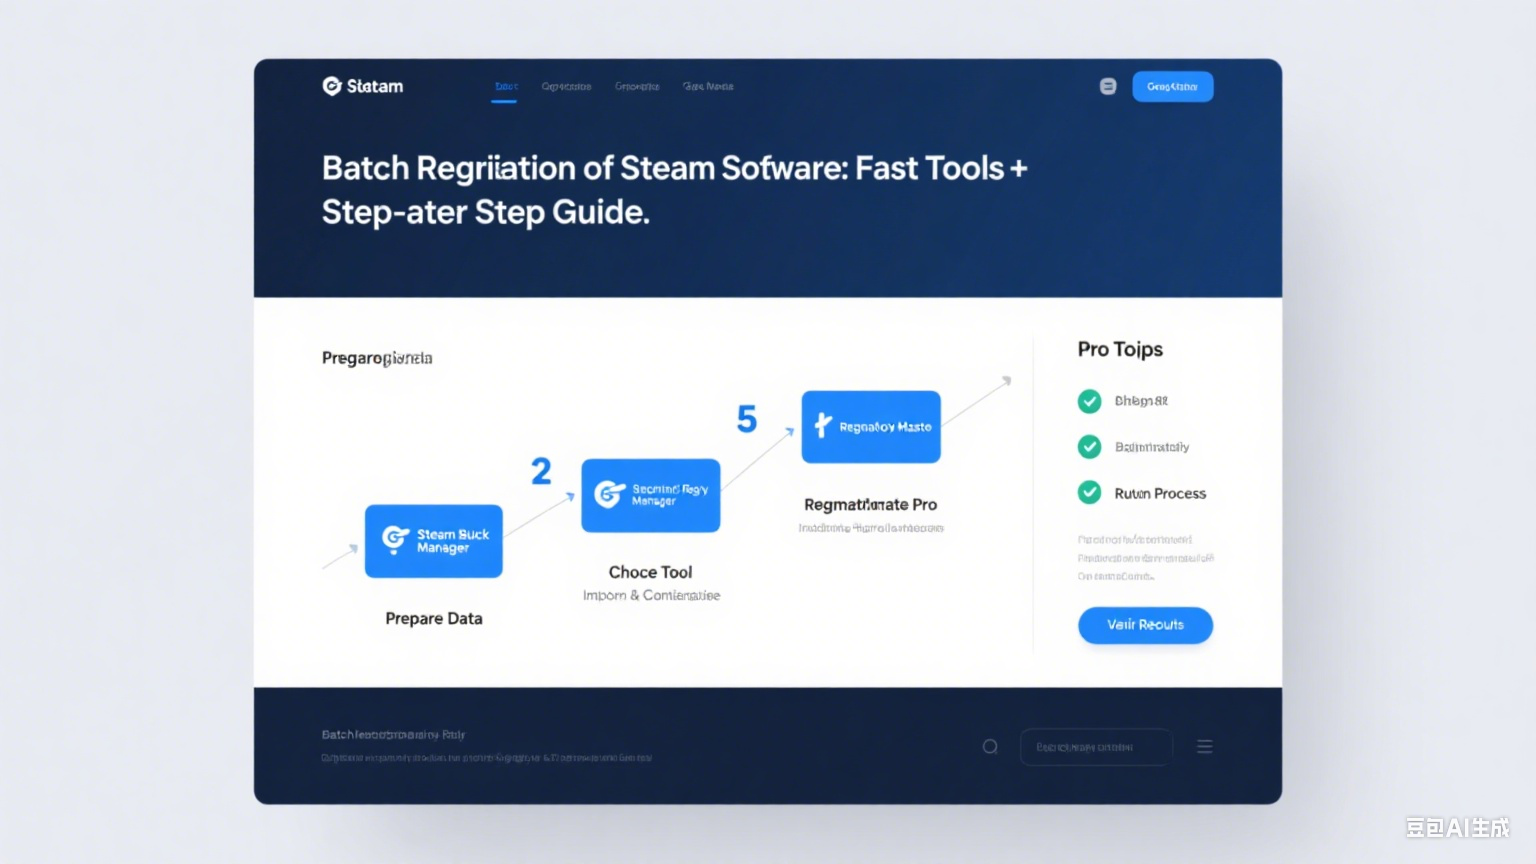Click the Choce Tool label
The width and height of the screenshot is (1536, 864).
pos(650,572)
